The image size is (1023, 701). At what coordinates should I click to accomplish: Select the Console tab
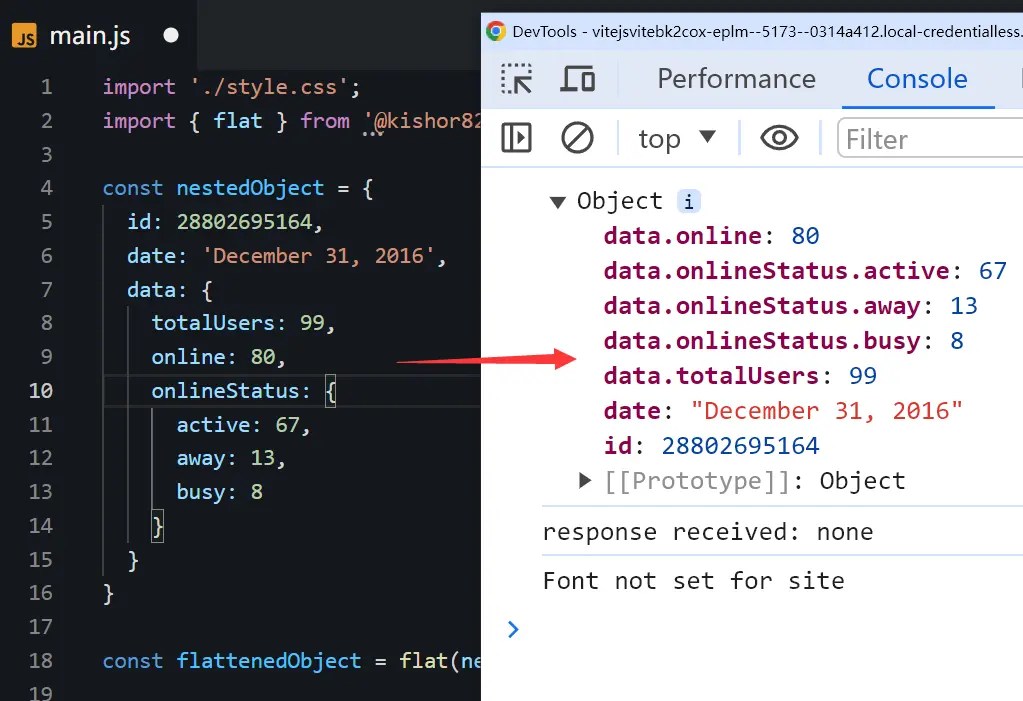pos(917,78)
